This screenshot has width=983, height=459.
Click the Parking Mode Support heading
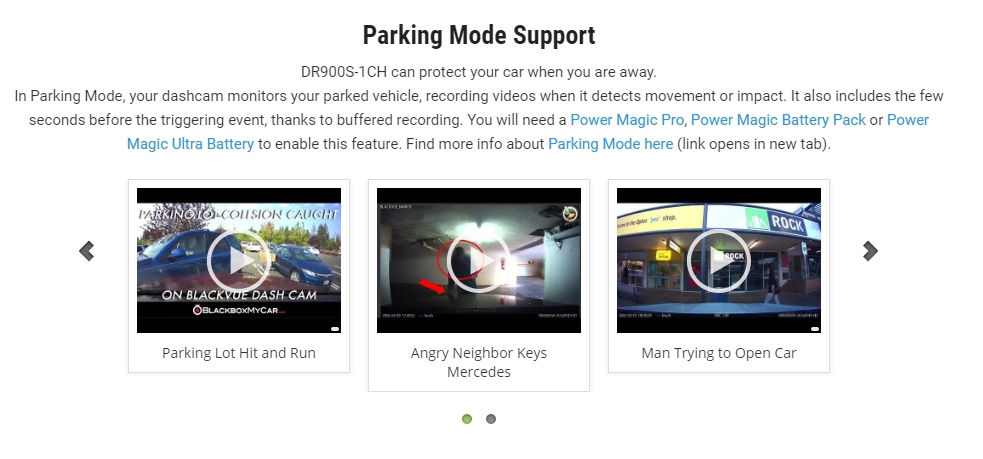479,35
